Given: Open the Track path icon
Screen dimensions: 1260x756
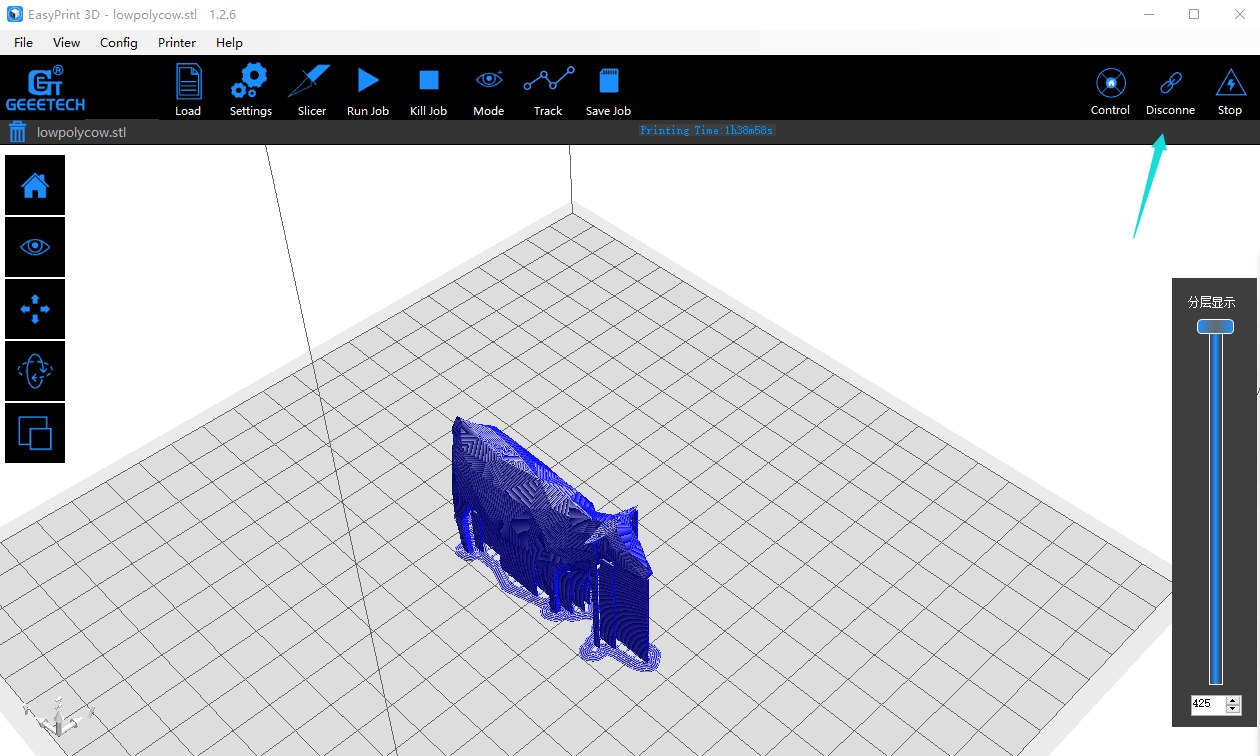Looking at the screenshot, I should (548, 88).
